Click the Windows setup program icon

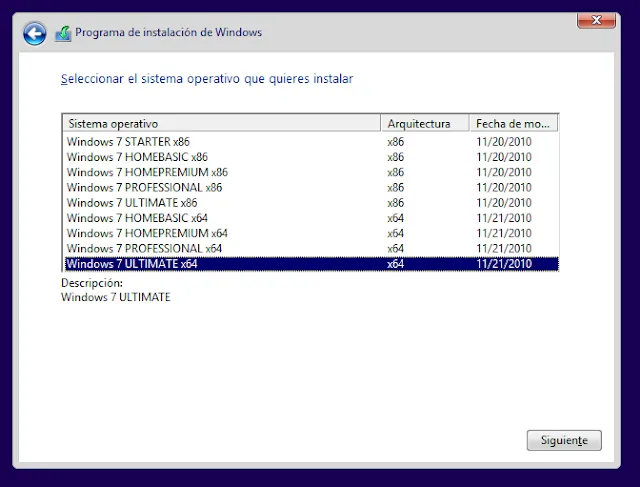(x=63, y=33)
